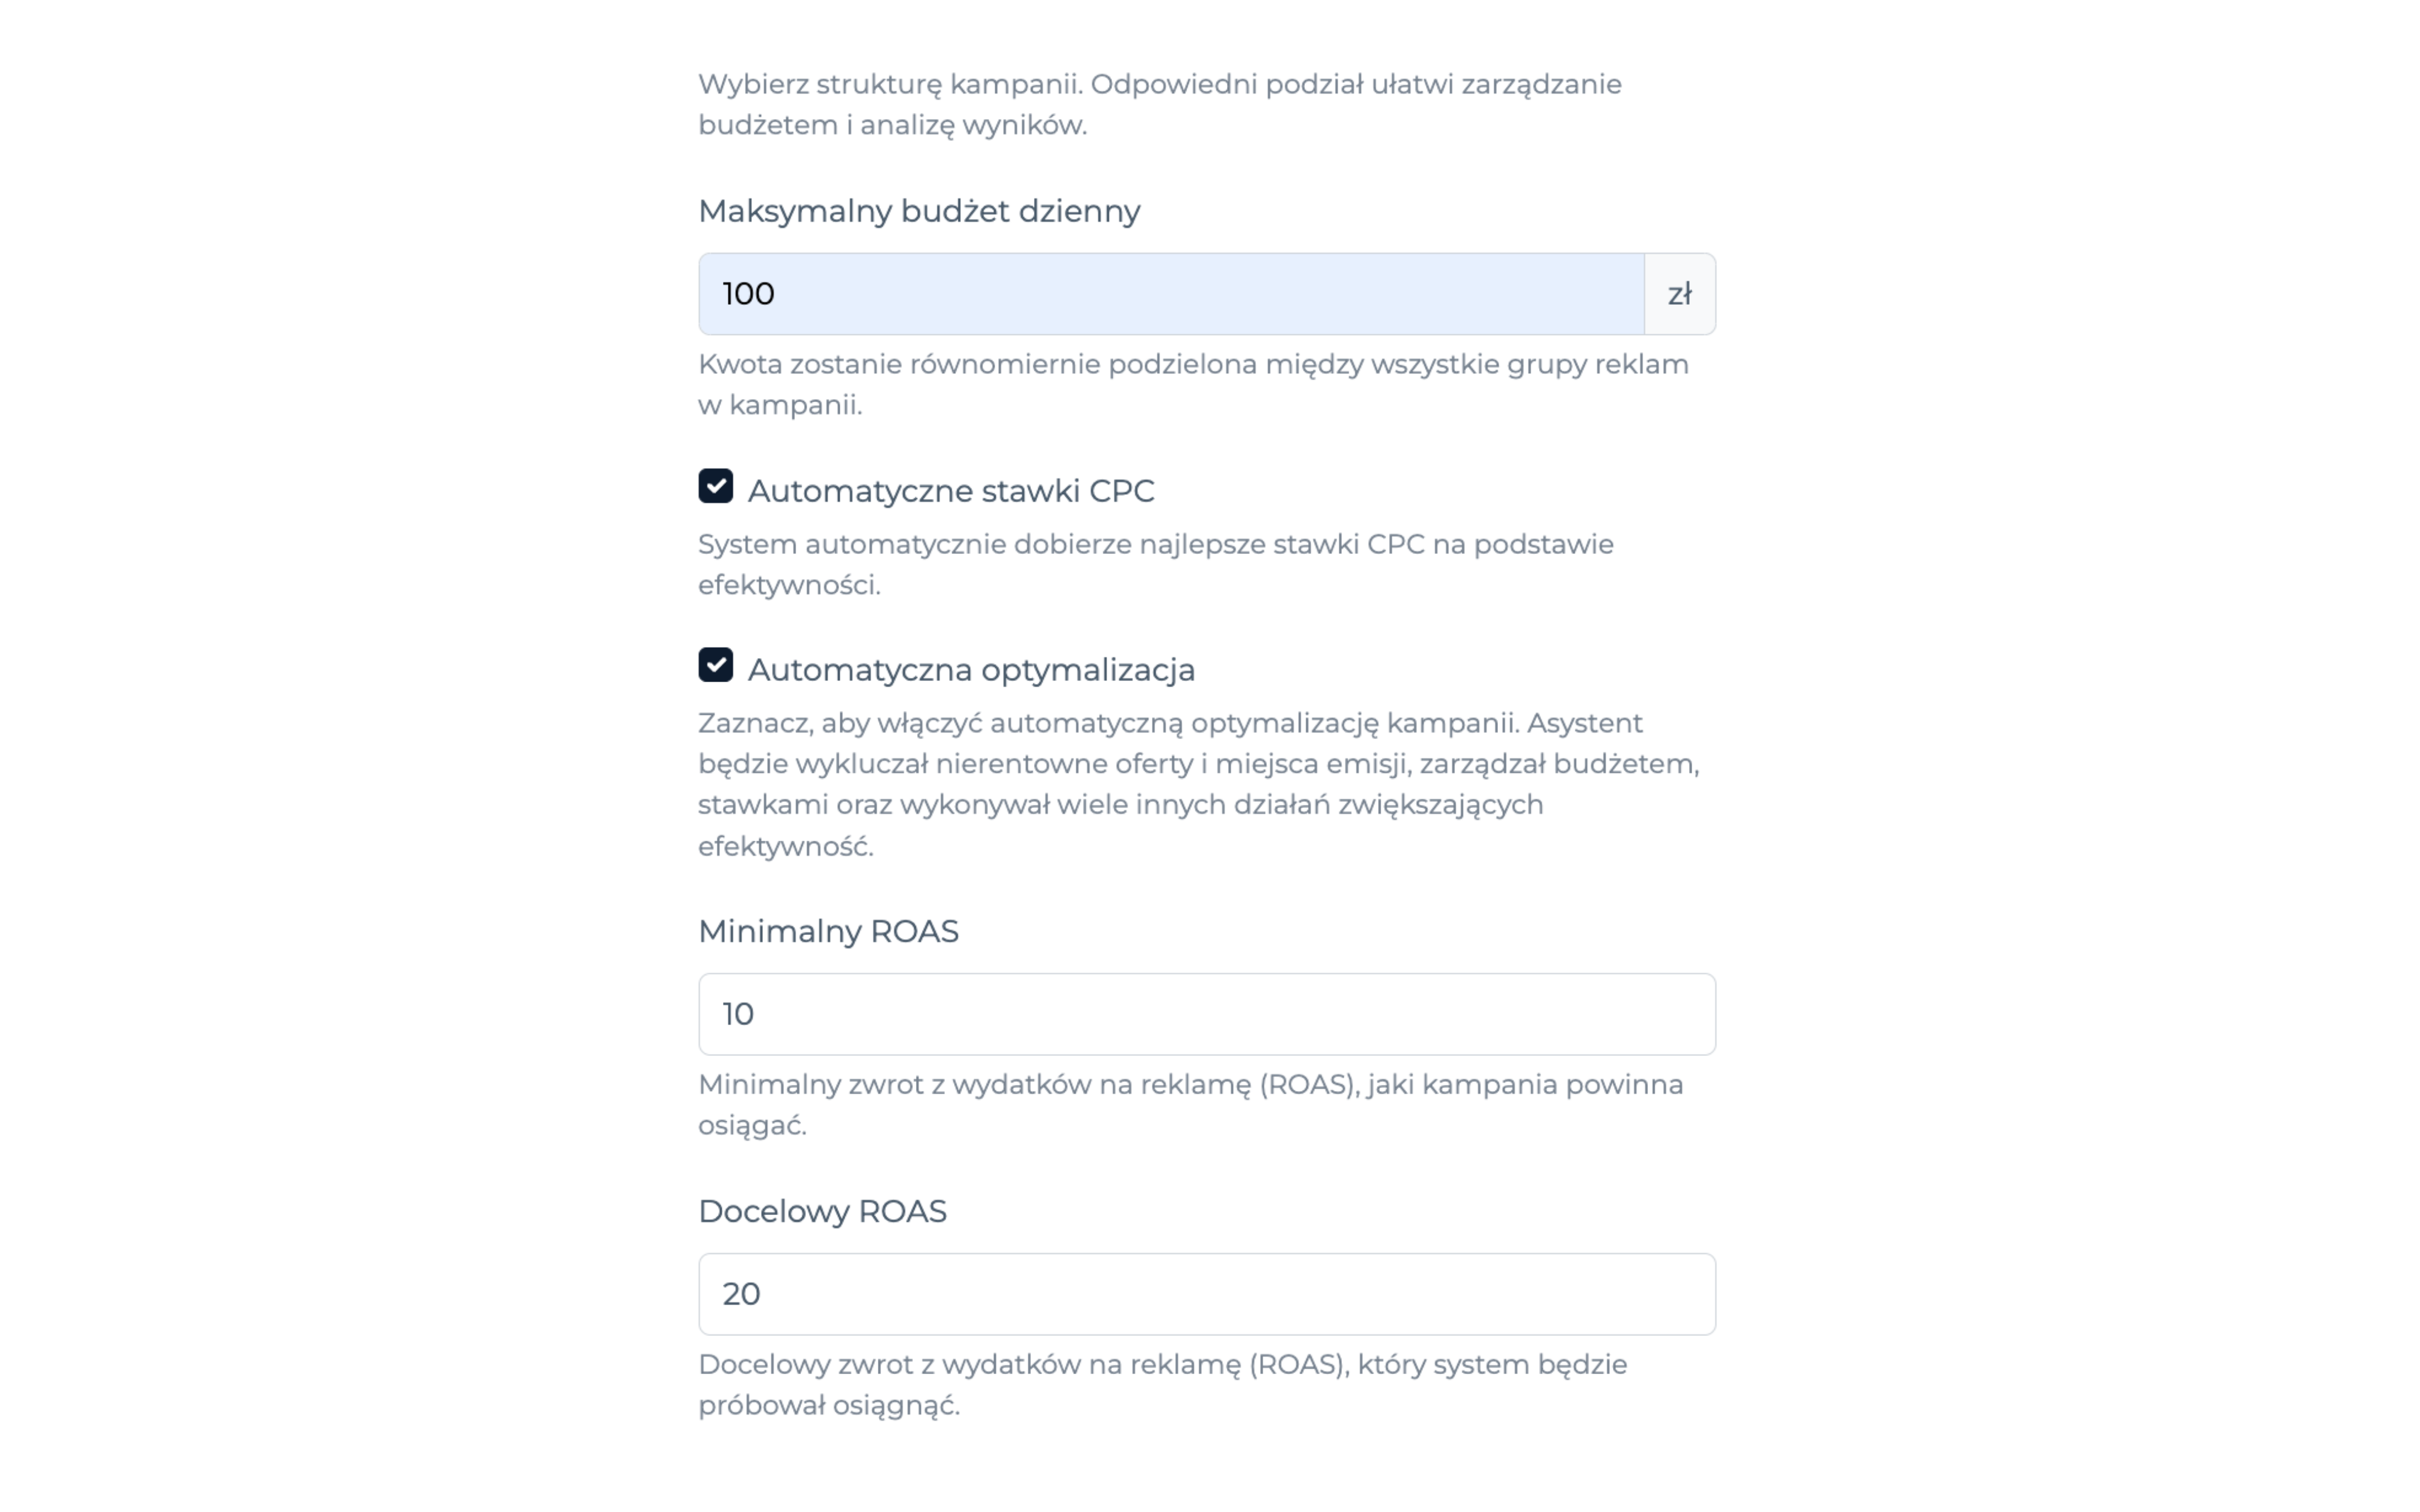This screenshot has width=2420, height=1512.
Task: Click the Maksymalny budżet dzienny input field
Action: pos(1170,294)
